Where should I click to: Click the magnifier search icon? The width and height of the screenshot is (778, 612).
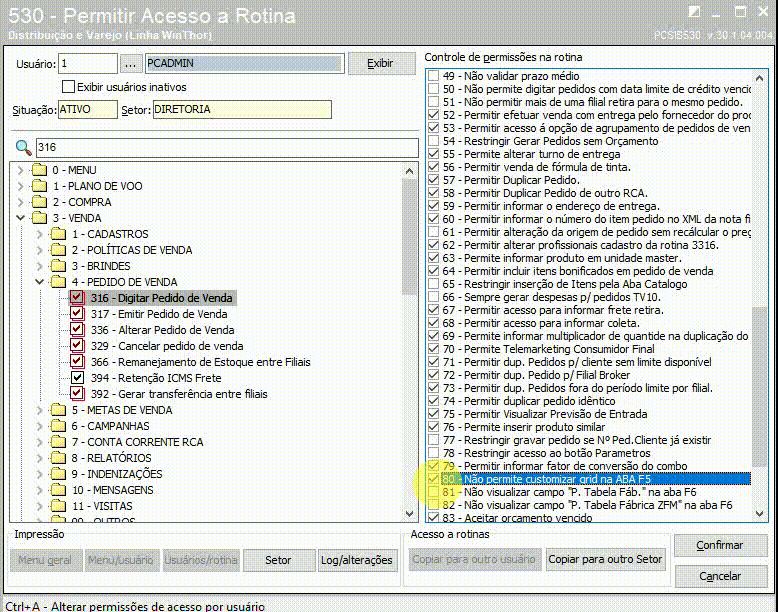pos(23,147)
